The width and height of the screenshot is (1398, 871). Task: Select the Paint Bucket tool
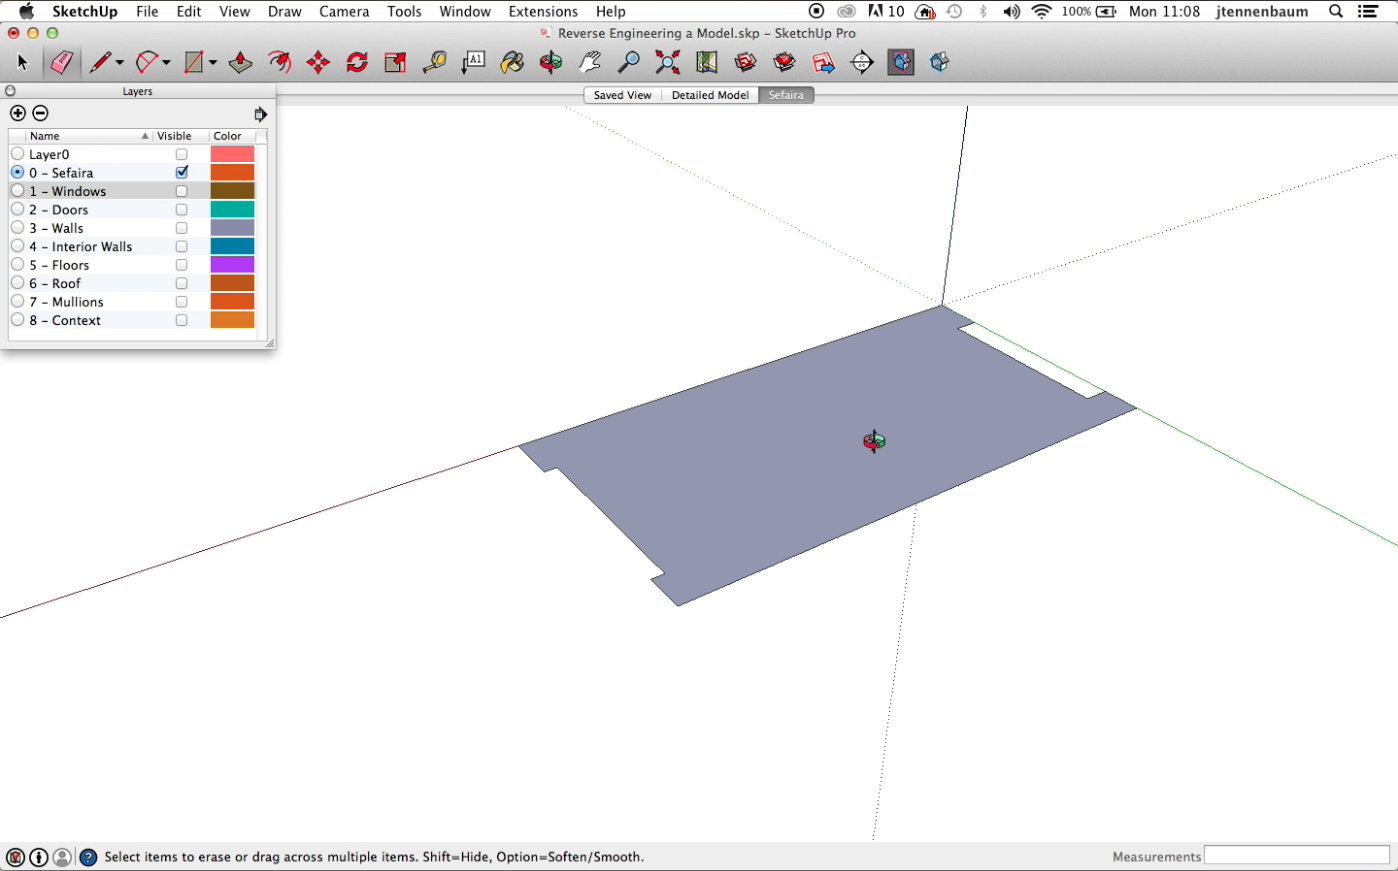[512, 62]
